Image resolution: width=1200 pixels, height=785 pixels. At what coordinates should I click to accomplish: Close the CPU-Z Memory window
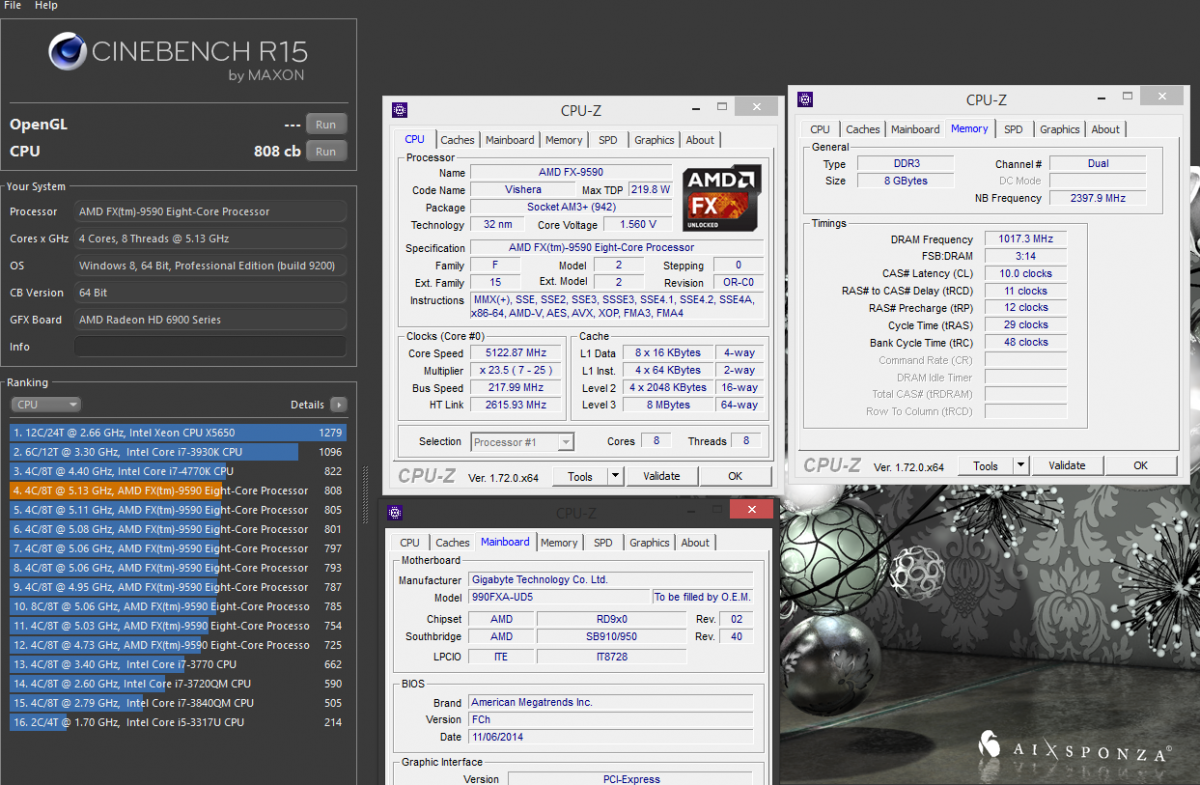[x=1163, y=96]
